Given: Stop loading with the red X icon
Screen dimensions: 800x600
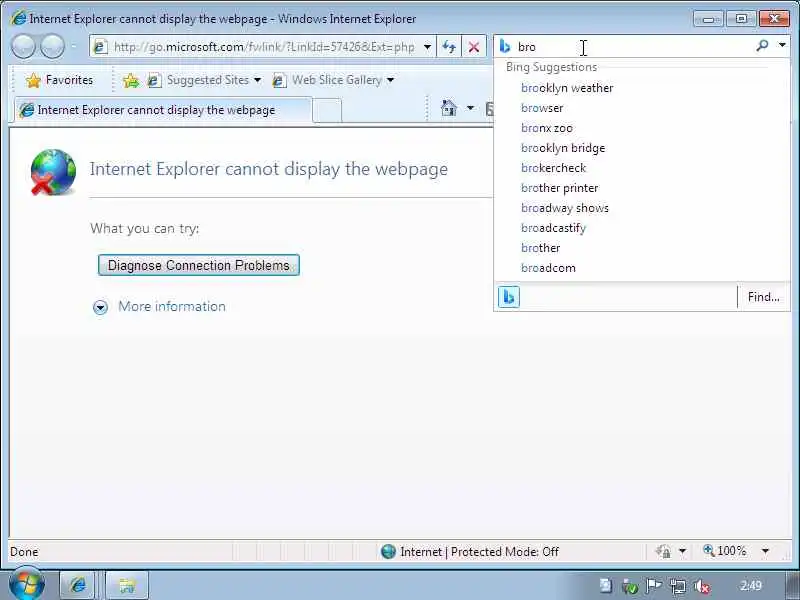Looking at the screenshot, I should [473, 47].
